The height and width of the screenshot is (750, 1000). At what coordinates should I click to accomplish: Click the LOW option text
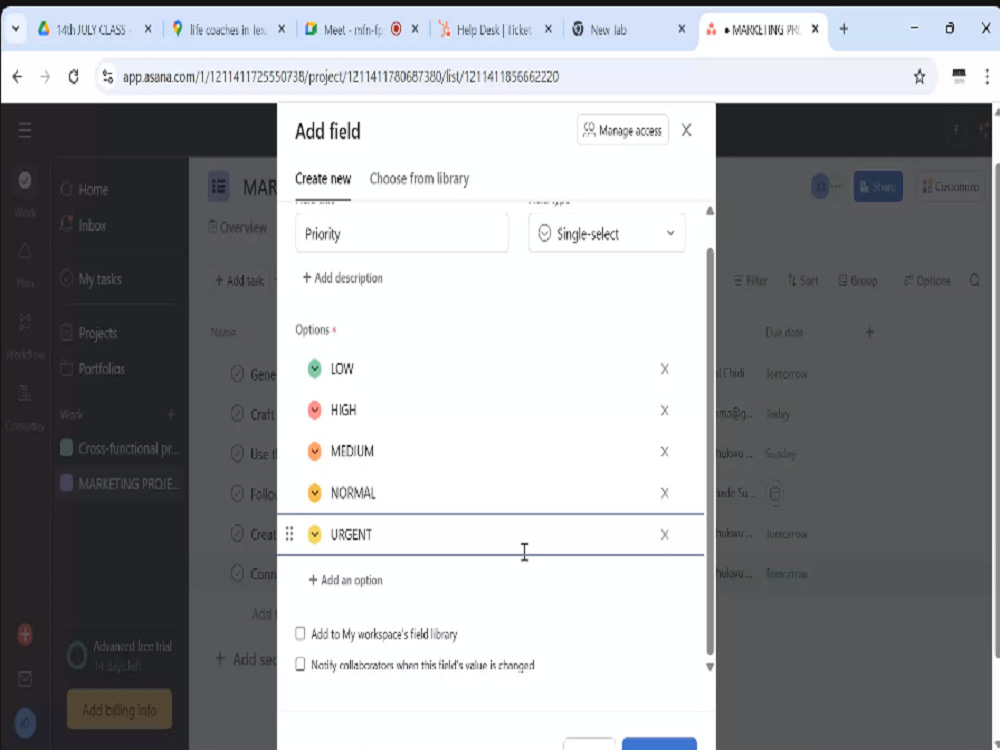(x=342, y=369)
